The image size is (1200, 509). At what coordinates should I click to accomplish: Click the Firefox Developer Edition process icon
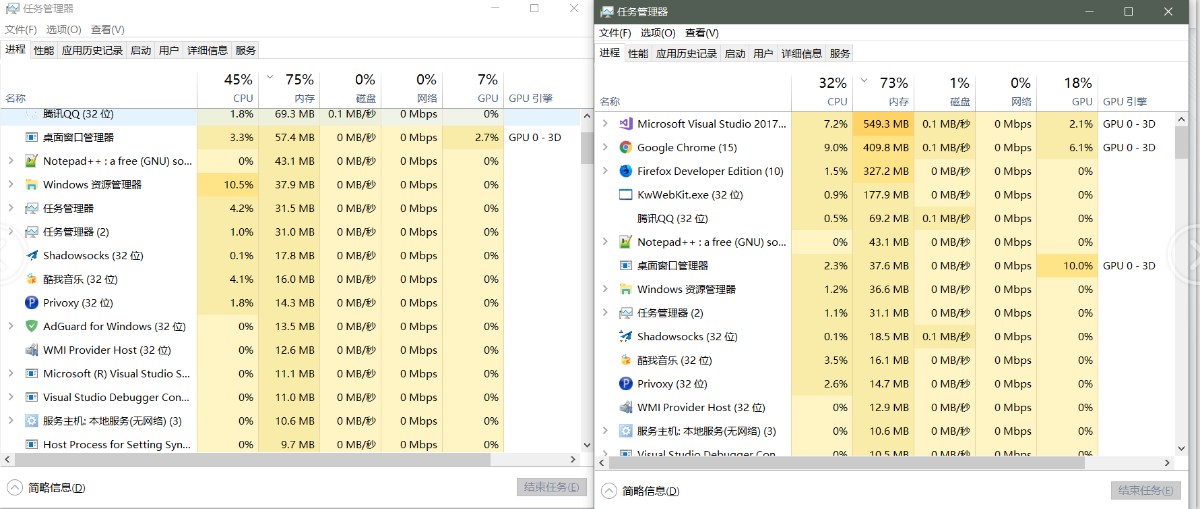click(x=626, y=171)
